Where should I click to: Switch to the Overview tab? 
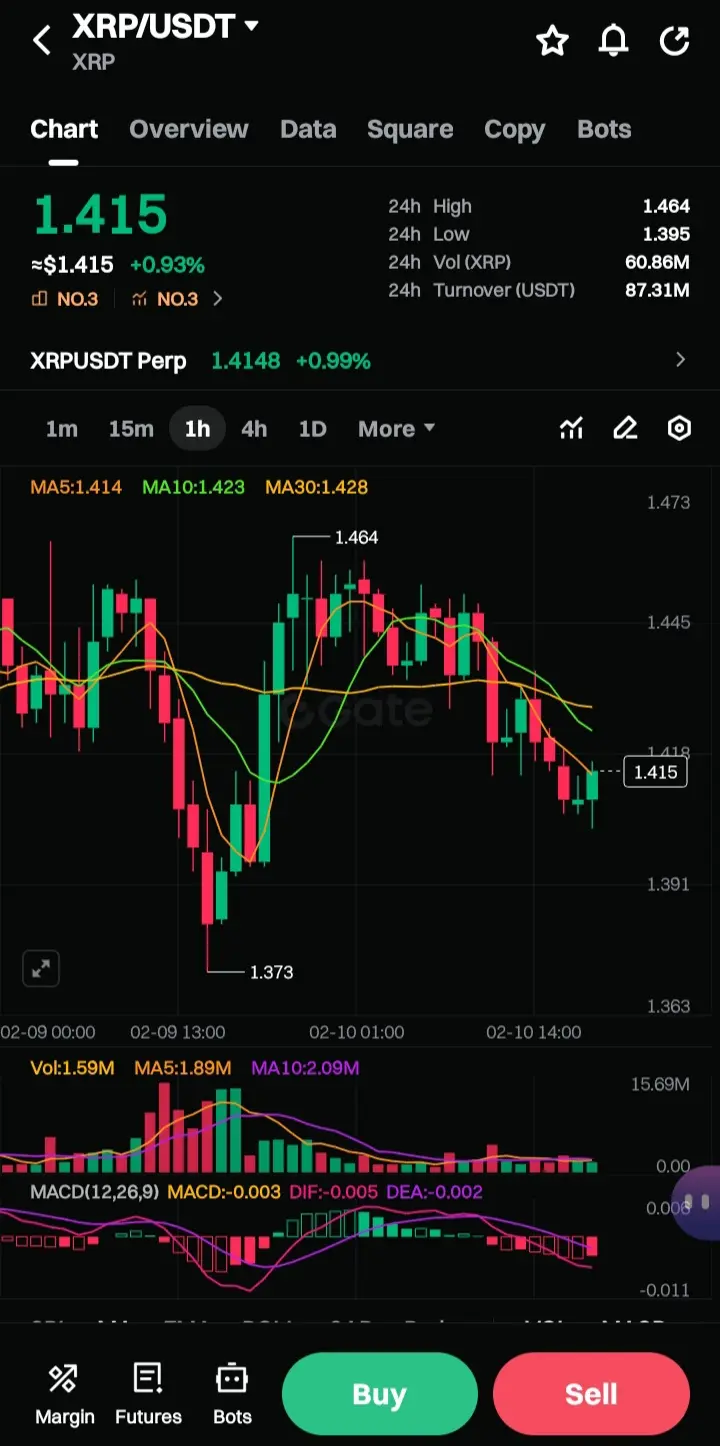188,129
